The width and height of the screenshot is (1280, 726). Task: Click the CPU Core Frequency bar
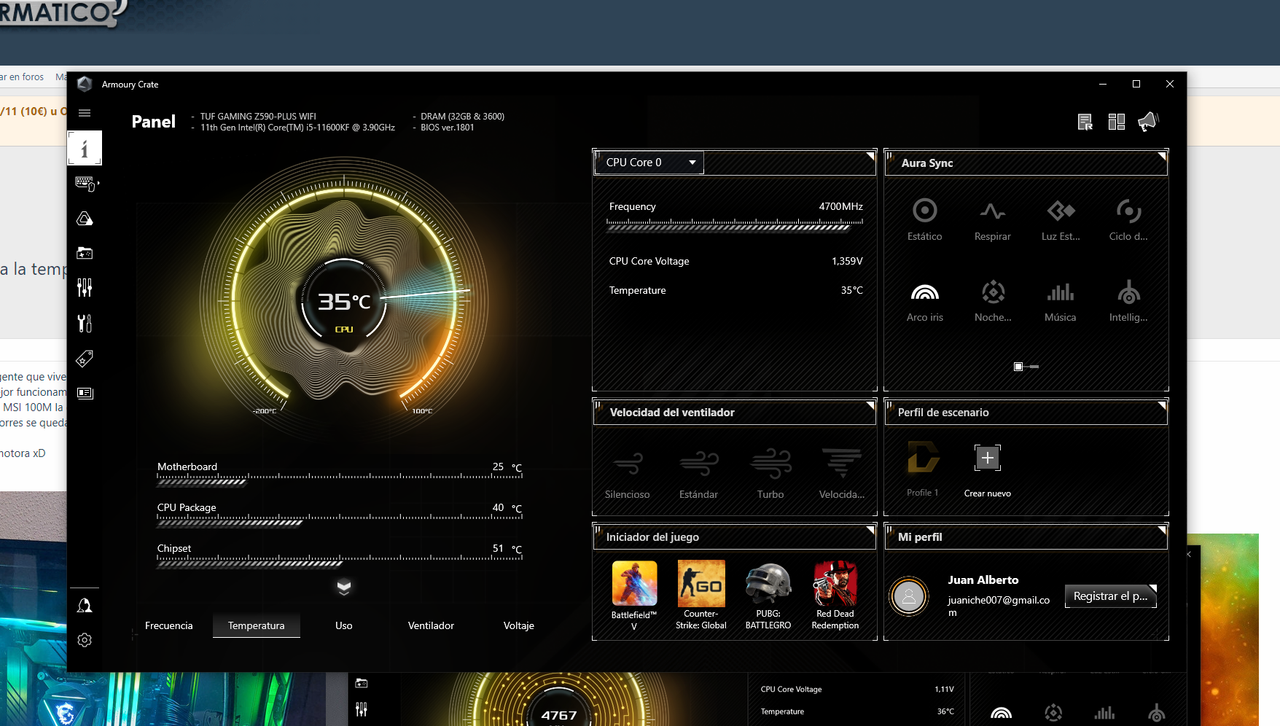(x=735, y=227)
